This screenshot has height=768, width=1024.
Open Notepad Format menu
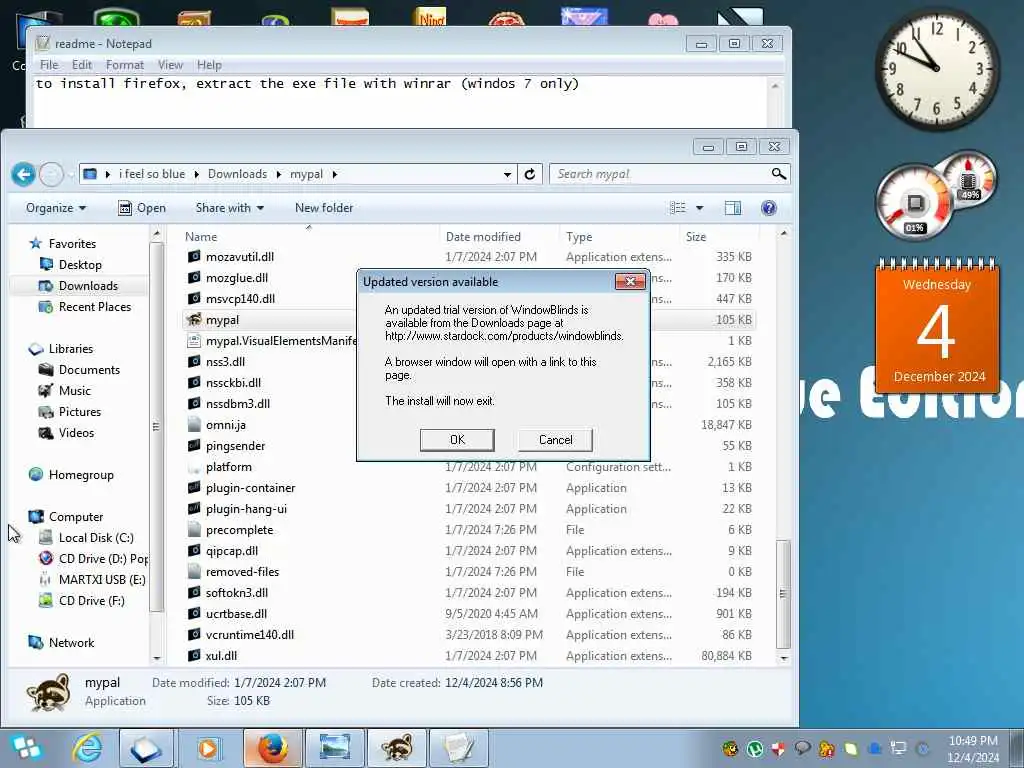125,65
